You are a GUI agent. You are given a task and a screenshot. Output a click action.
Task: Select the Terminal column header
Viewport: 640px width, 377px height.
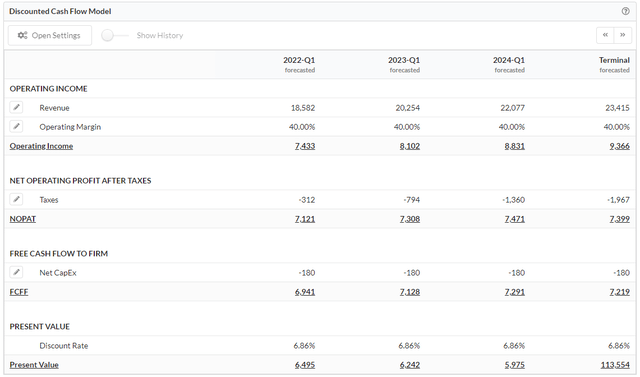coord(614,64)
